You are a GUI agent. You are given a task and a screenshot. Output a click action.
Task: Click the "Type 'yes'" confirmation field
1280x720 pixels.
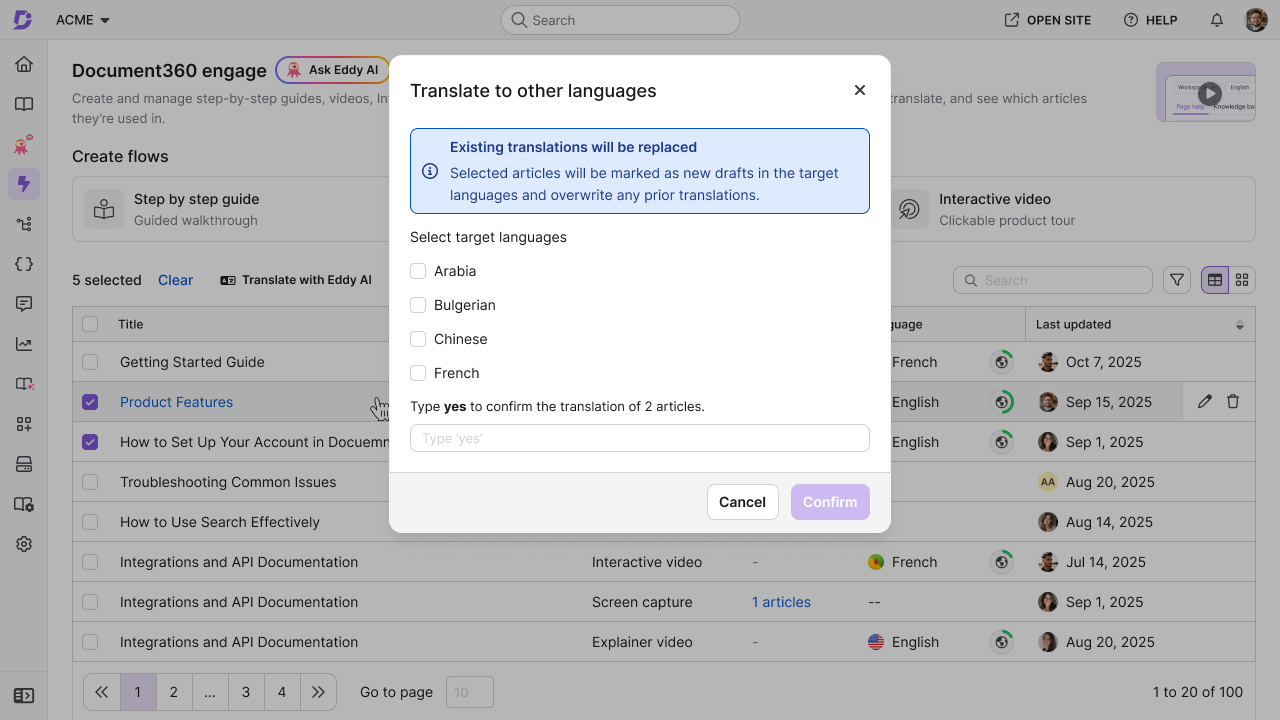pyautogui.click(x=640, y=438)
